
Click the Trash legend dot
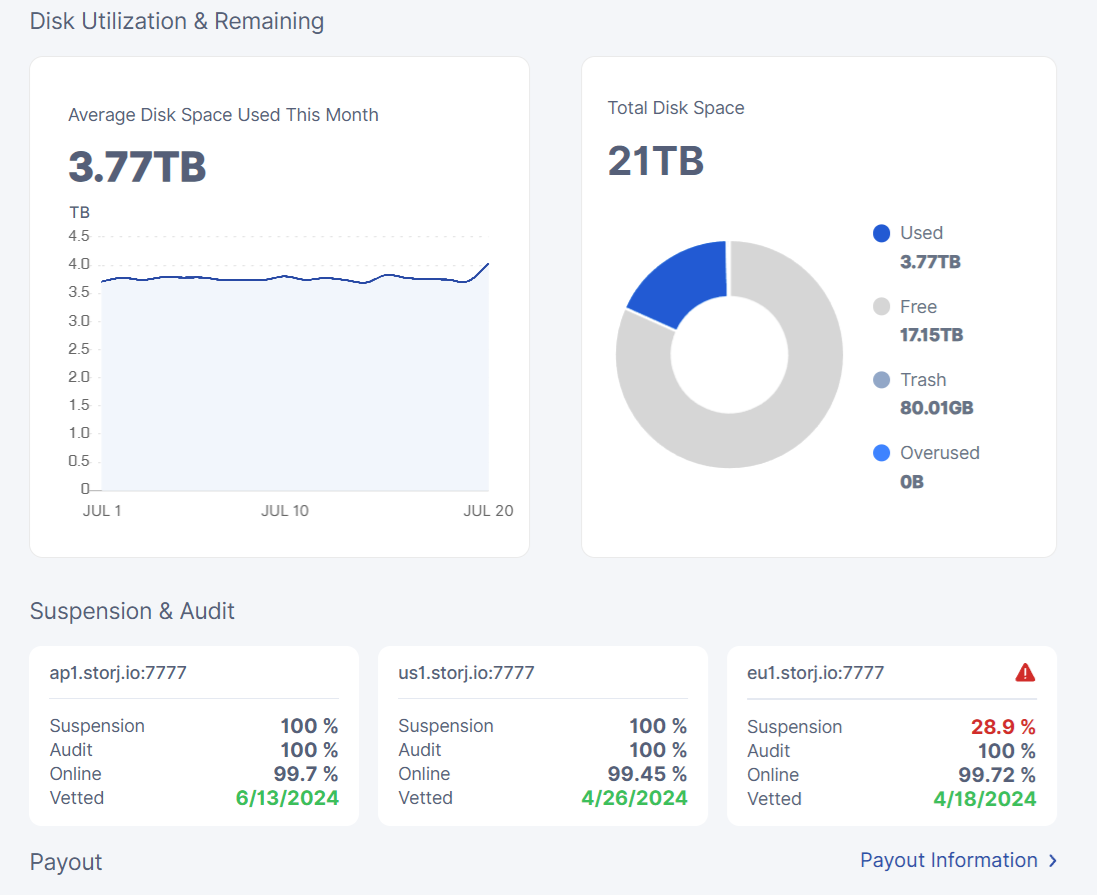click(881, 380)
